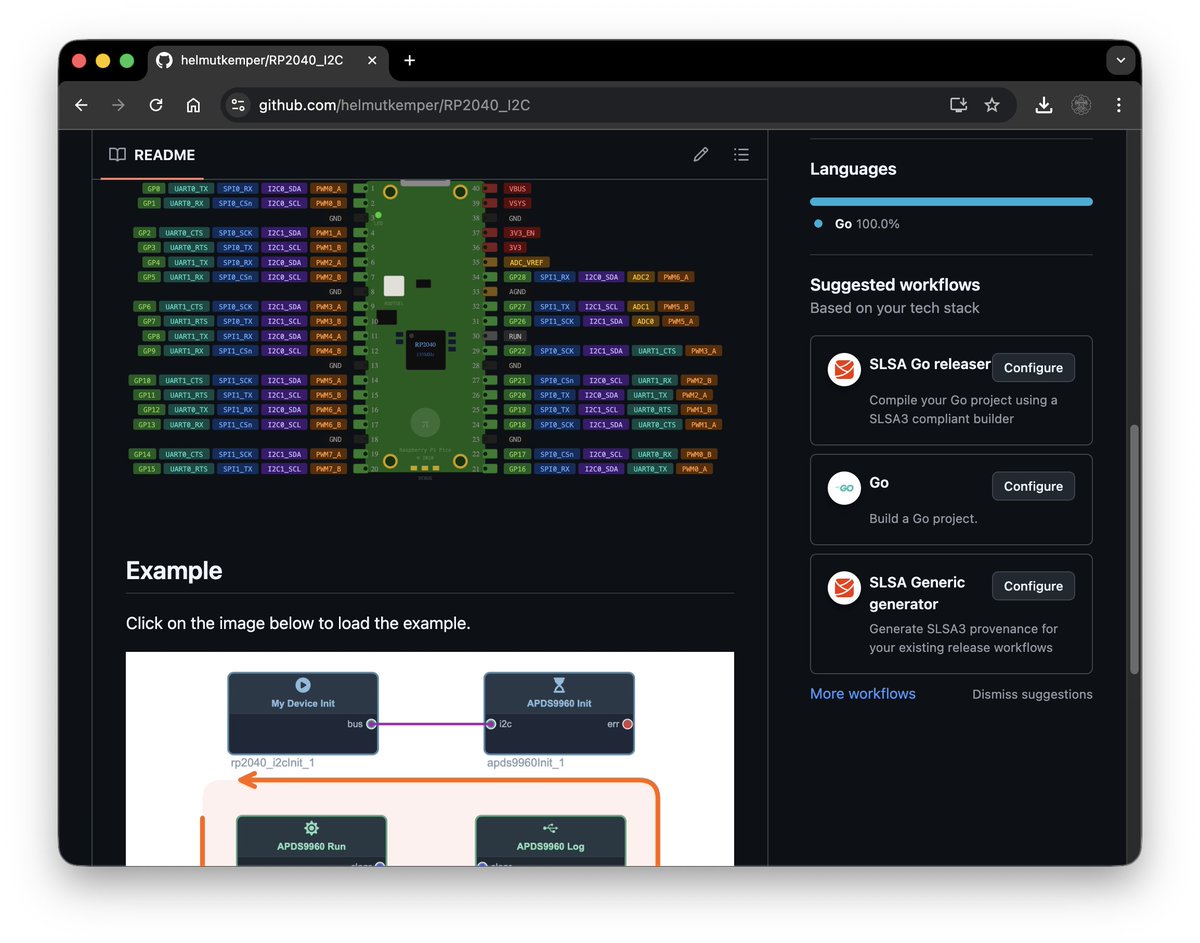Click the My Device Init node play icon
This screenshot has height=943, width=1200.
click(x=303, y=685)
